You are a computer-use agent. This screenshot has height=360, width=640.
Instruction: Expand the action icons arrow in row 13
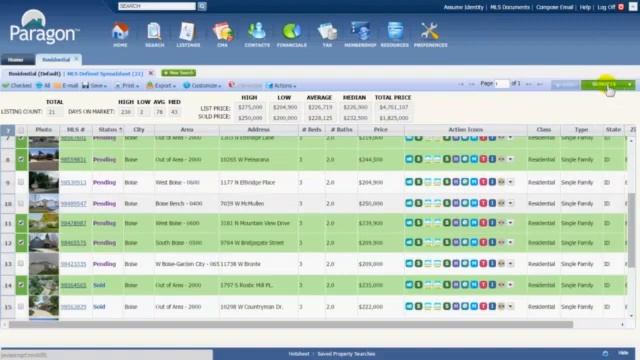pos(510,264)
